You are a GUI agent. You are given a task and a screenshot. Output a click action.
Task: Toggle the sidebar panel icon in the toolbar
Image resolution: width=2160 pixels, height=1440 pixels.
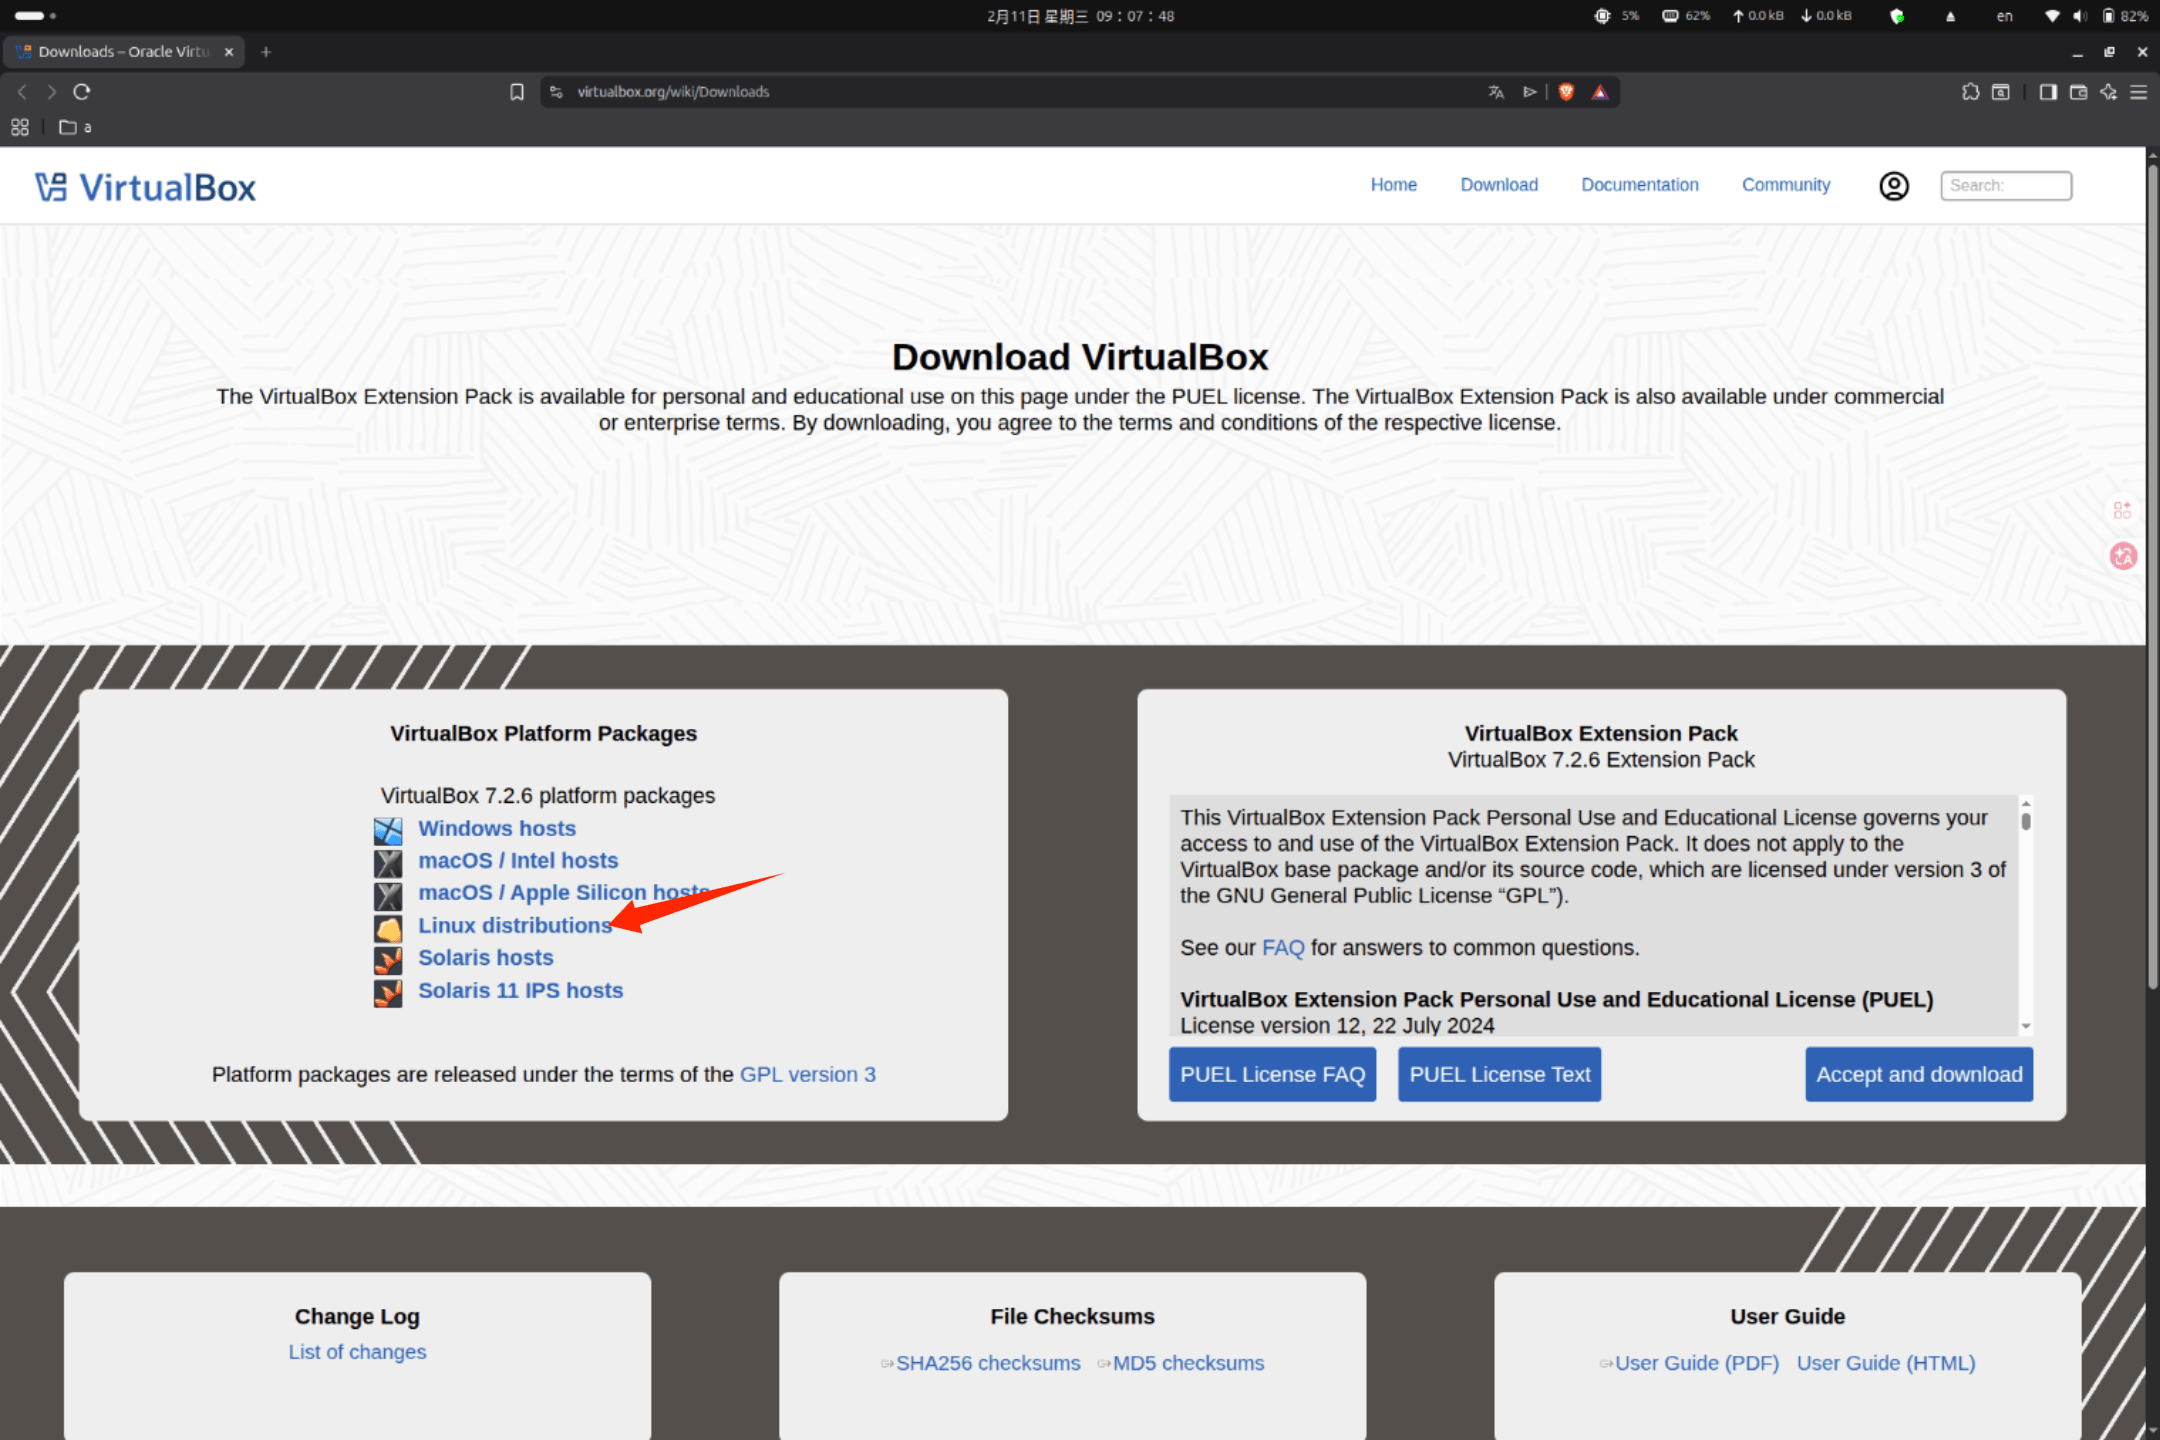pos(2047,91)
